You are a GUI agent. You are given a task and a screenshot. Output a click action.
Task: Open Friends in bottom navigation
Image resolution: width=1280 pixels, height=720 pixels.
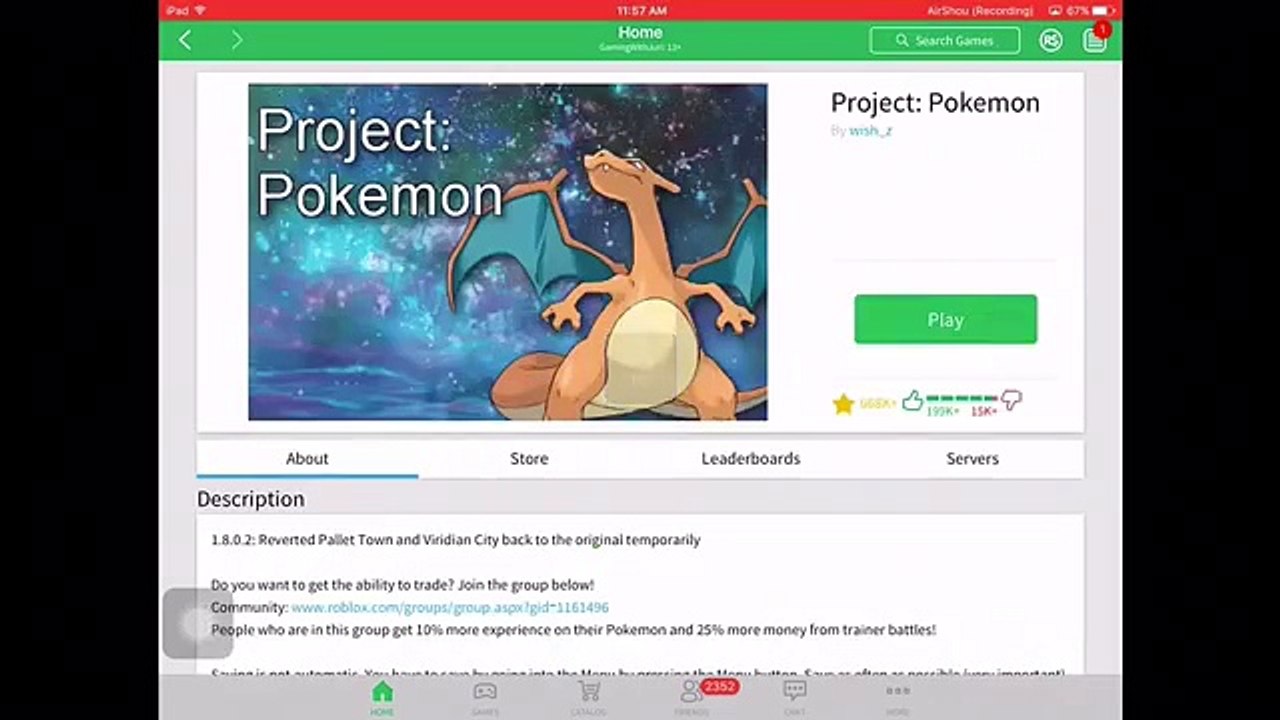tap(691, 697)
